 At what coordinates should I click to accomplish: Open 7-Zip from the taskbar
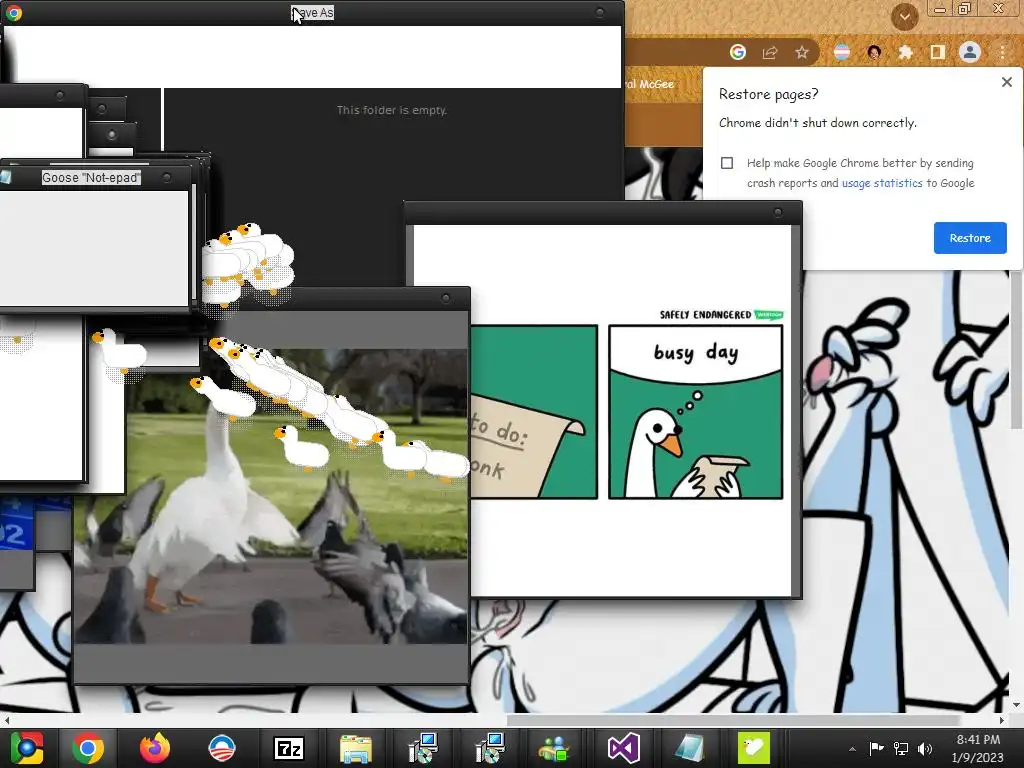289,748
